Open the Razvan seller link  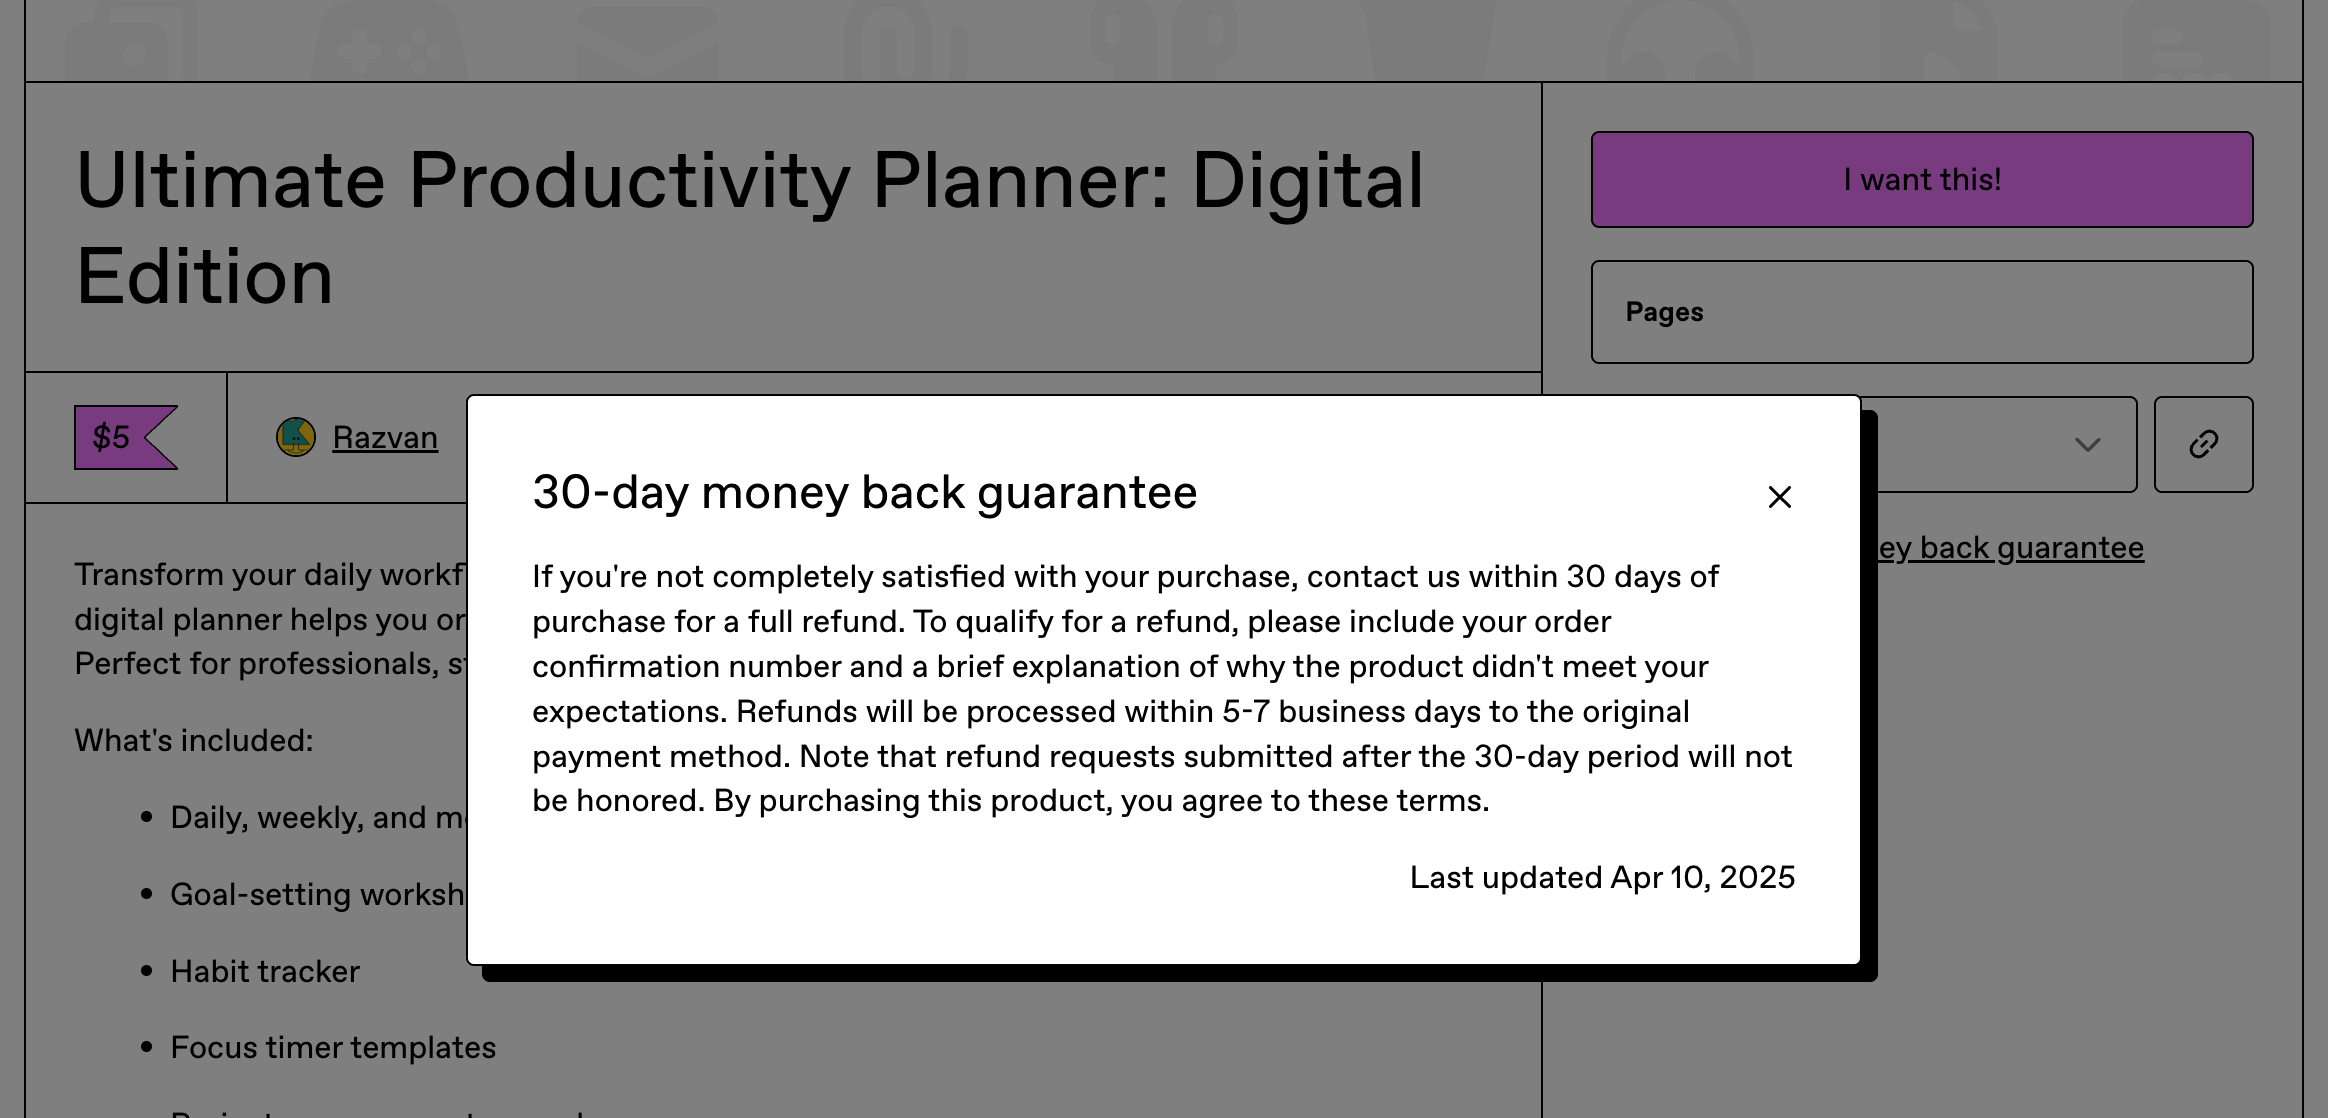point(385,437)
